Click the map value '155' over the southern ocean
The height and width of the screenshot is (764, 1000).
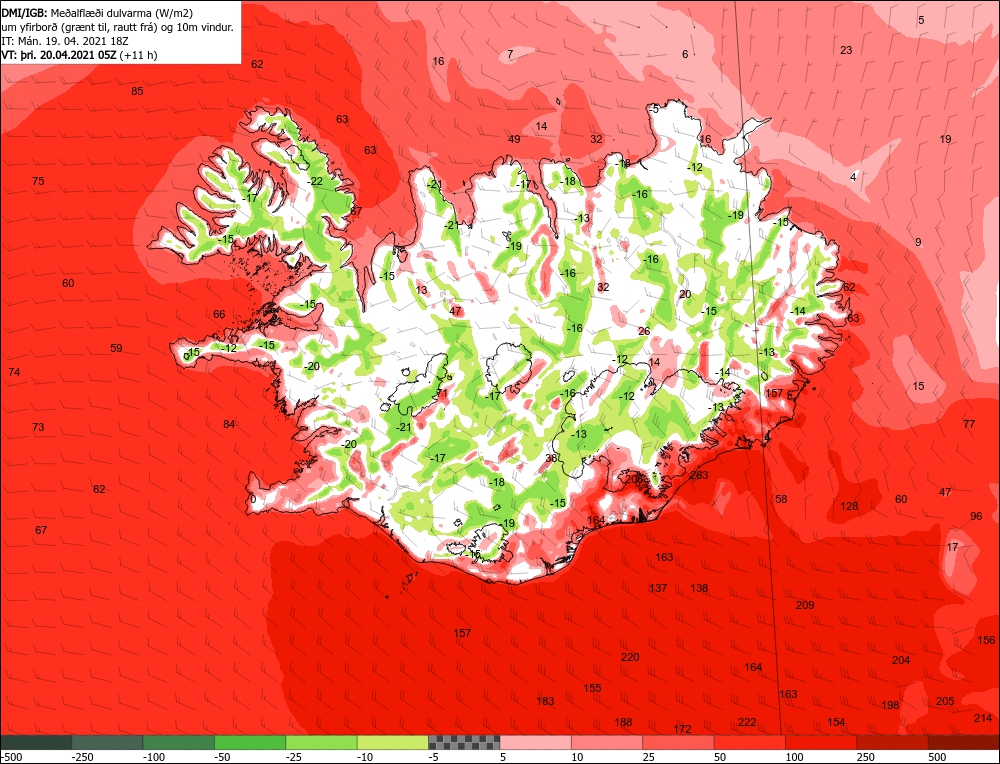(x=592, y=687)
